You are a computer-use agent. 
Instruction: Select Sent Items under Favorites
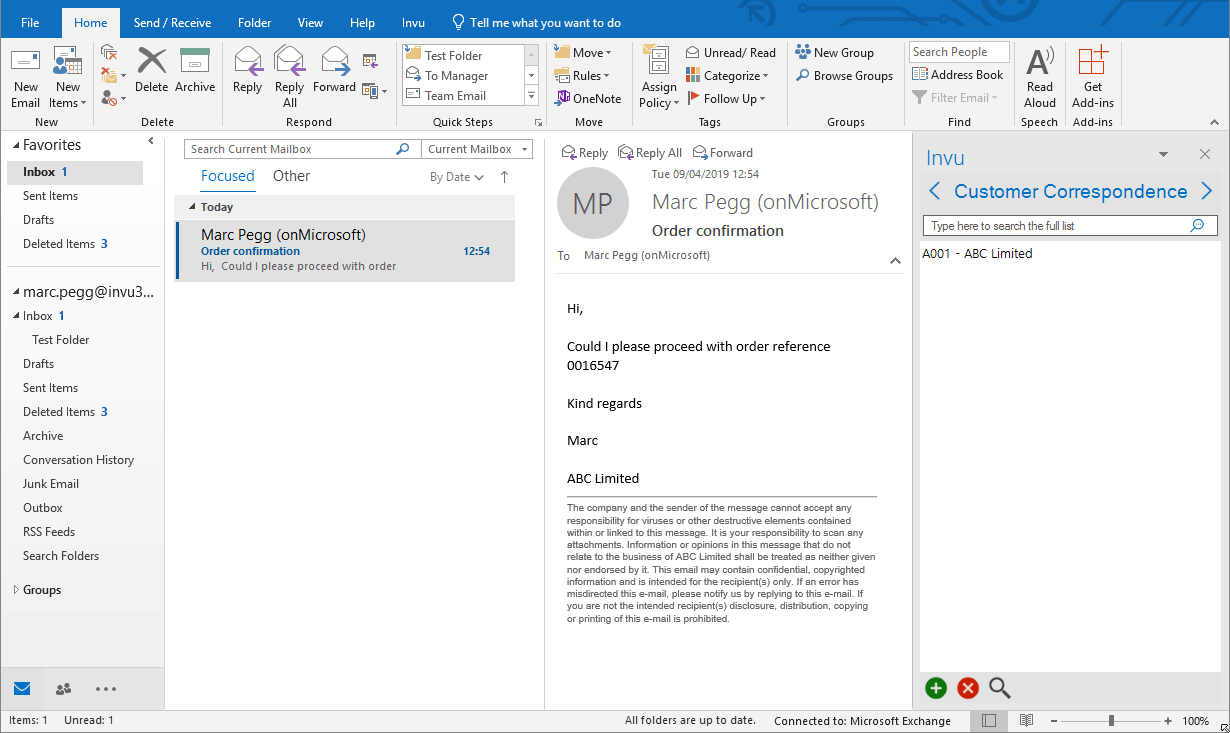(50, 196)
